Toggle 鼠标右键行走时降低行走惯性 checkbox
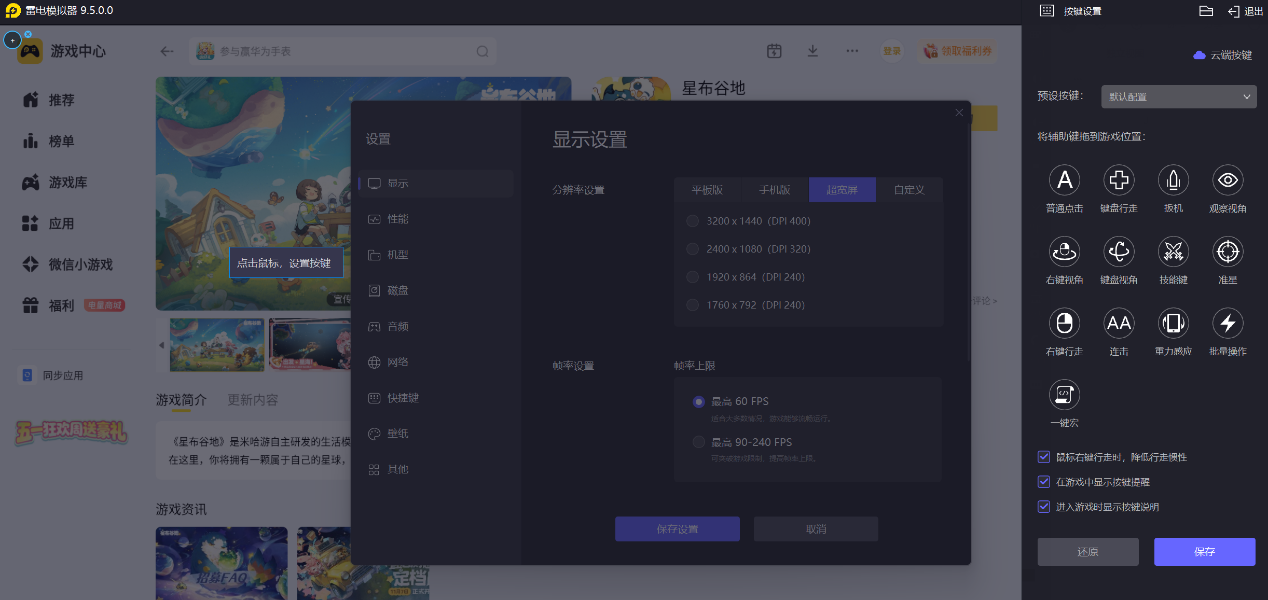Viewport: 1268px width, 600px height. point(1044,457)
